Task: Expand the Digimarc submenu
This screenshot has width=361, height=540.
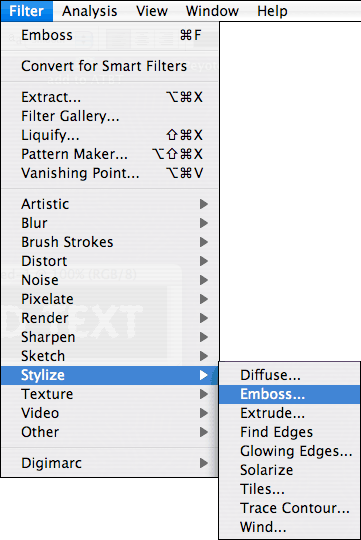Action: (110, 463)
